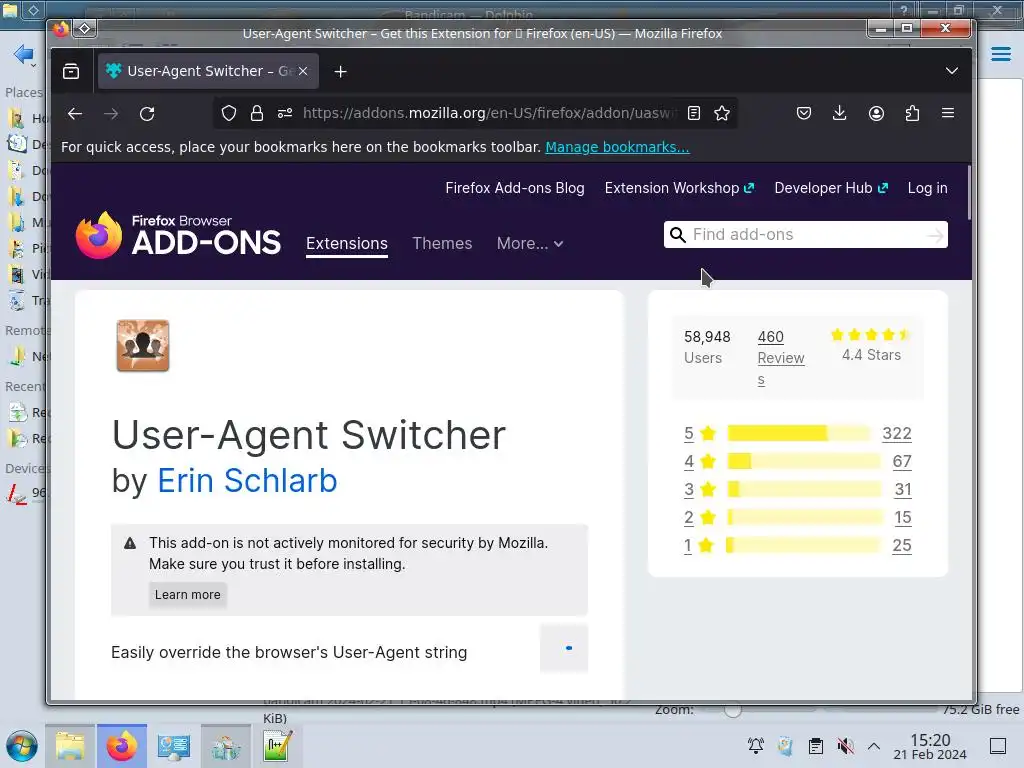Open Firefox Add-ons Blog link
Screen dimensions: 1024x768
[515, 188]
